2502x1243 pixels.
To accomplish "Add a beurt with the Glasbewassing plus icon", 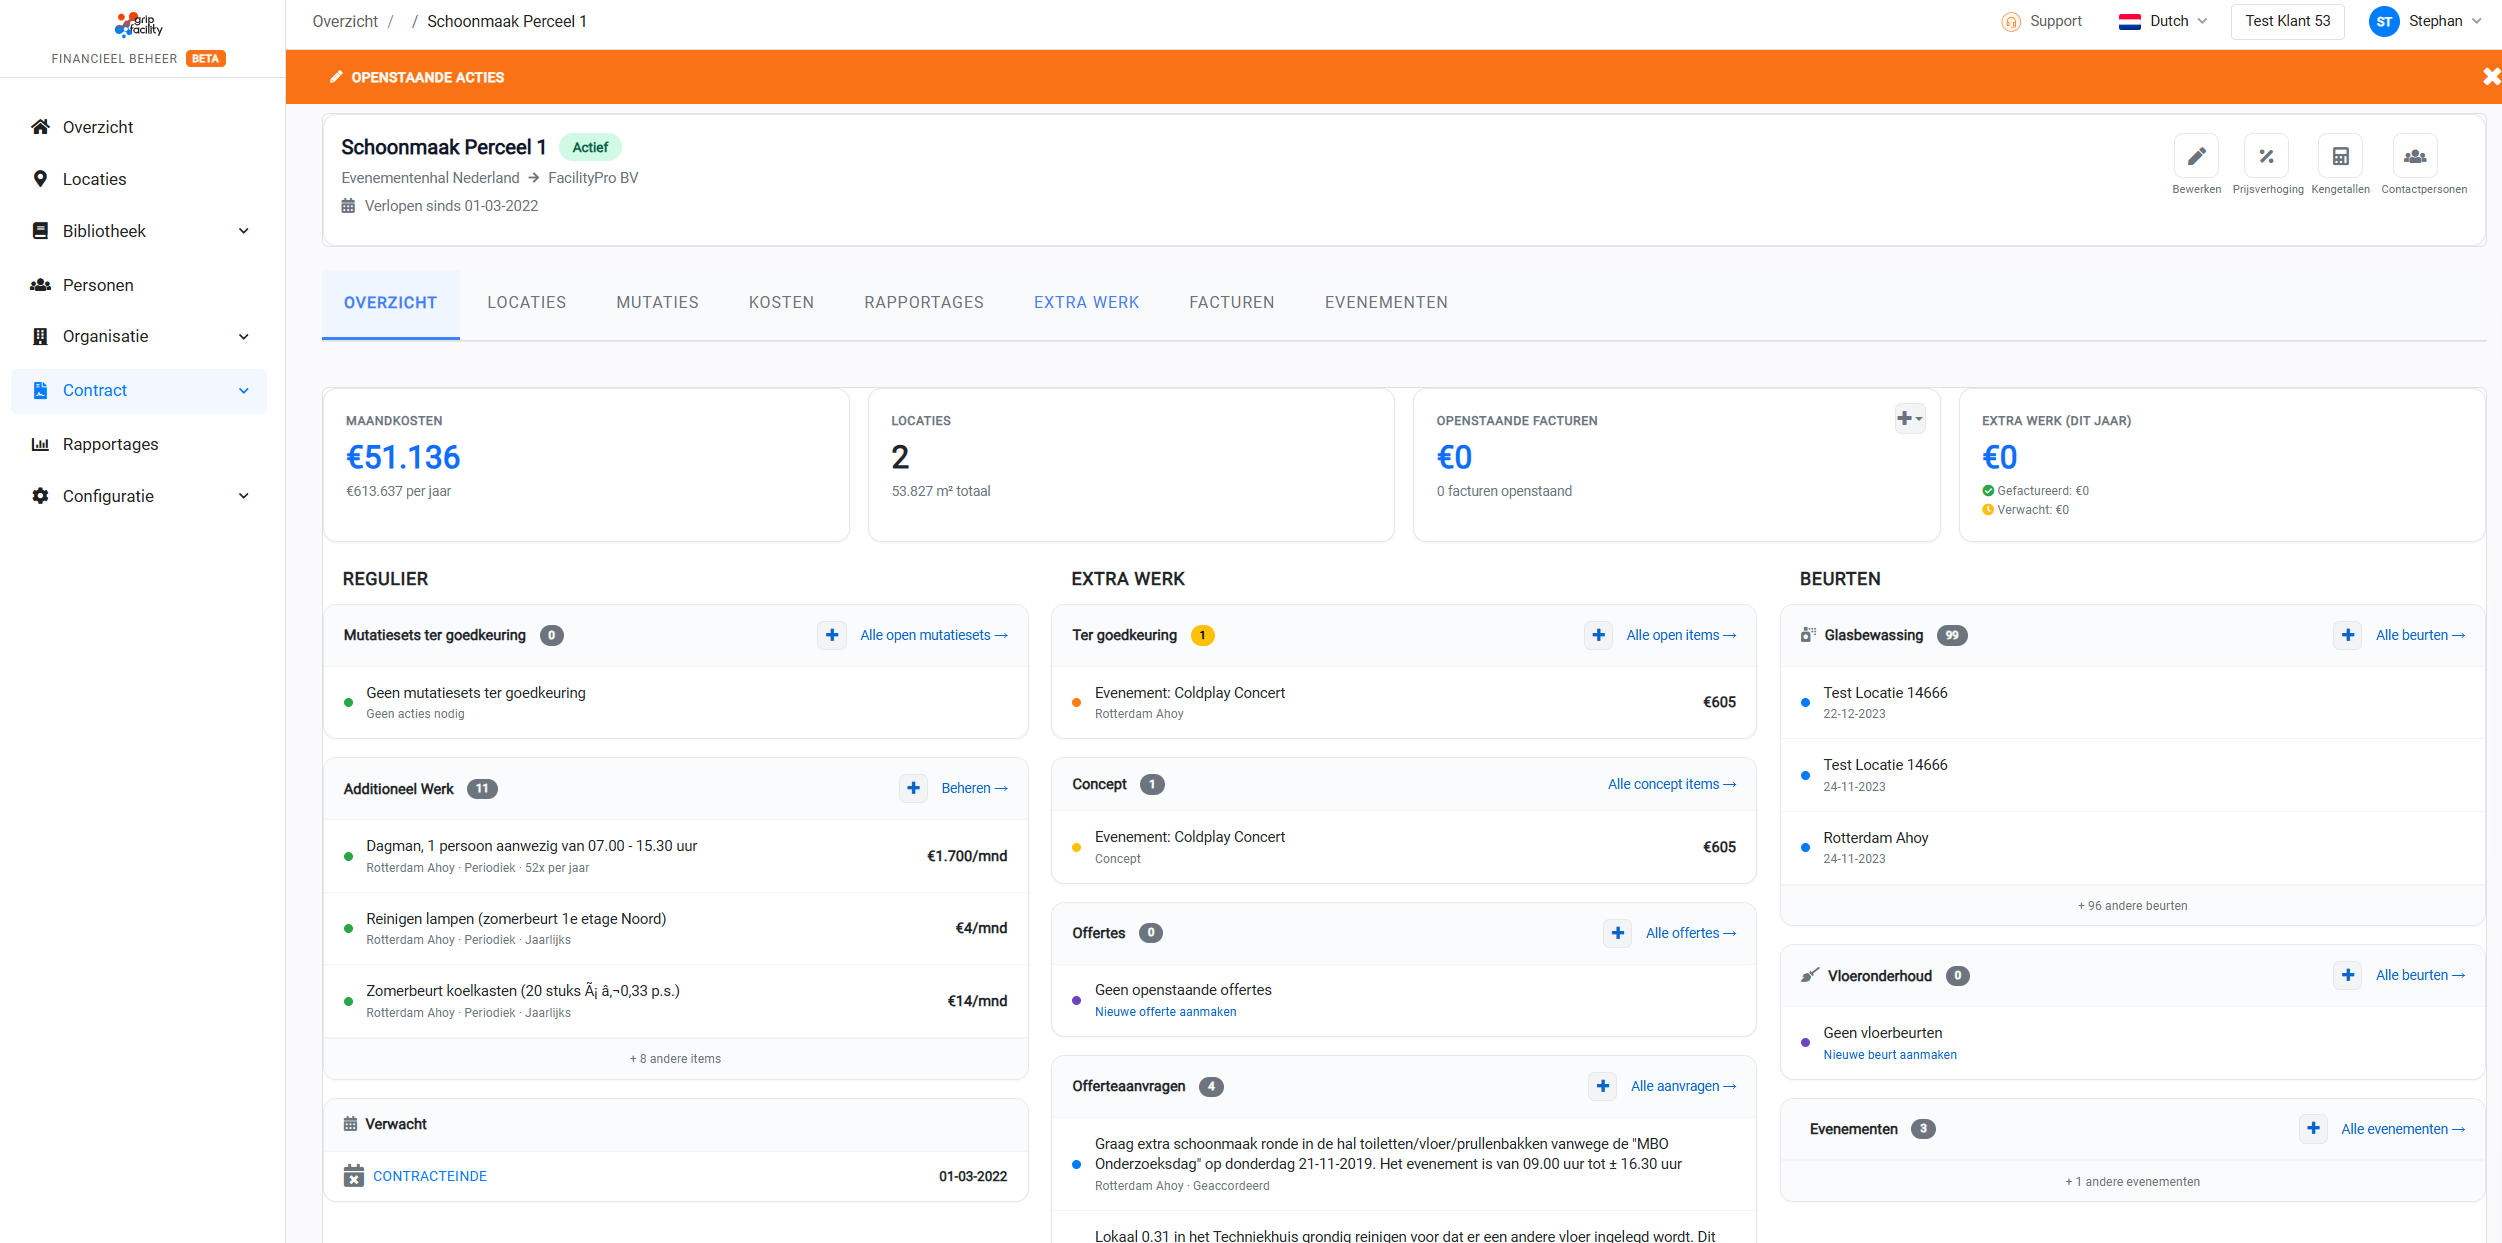I will click(x=2348, y=635).
